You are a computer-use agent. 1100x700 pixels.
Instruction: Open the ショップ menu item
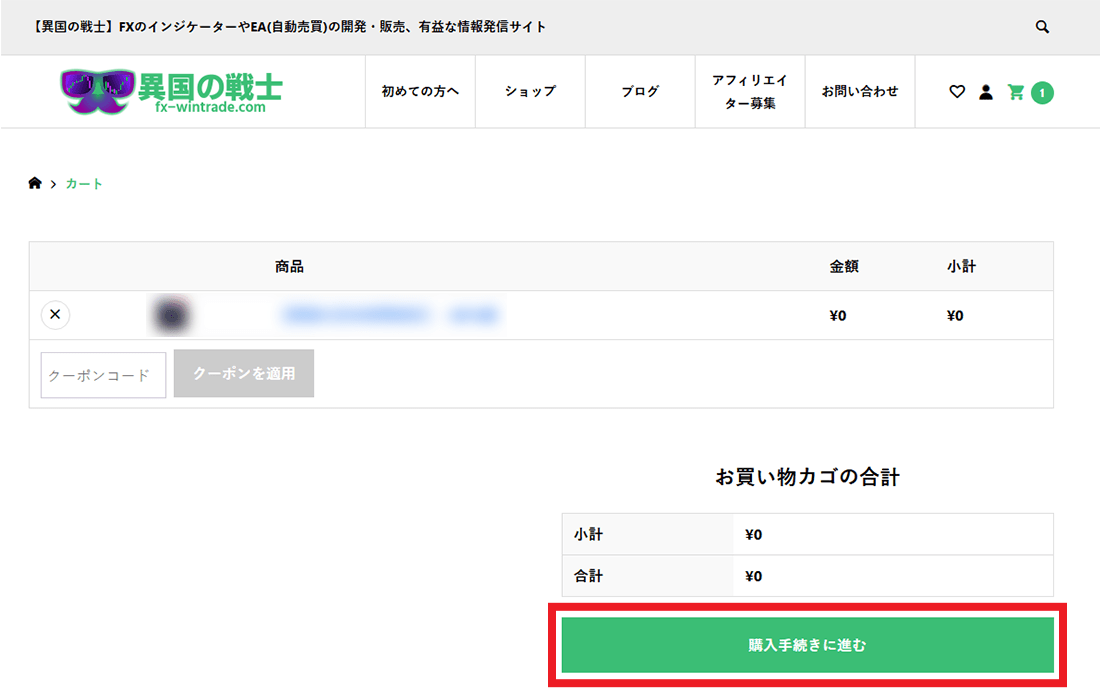(530, 91)
